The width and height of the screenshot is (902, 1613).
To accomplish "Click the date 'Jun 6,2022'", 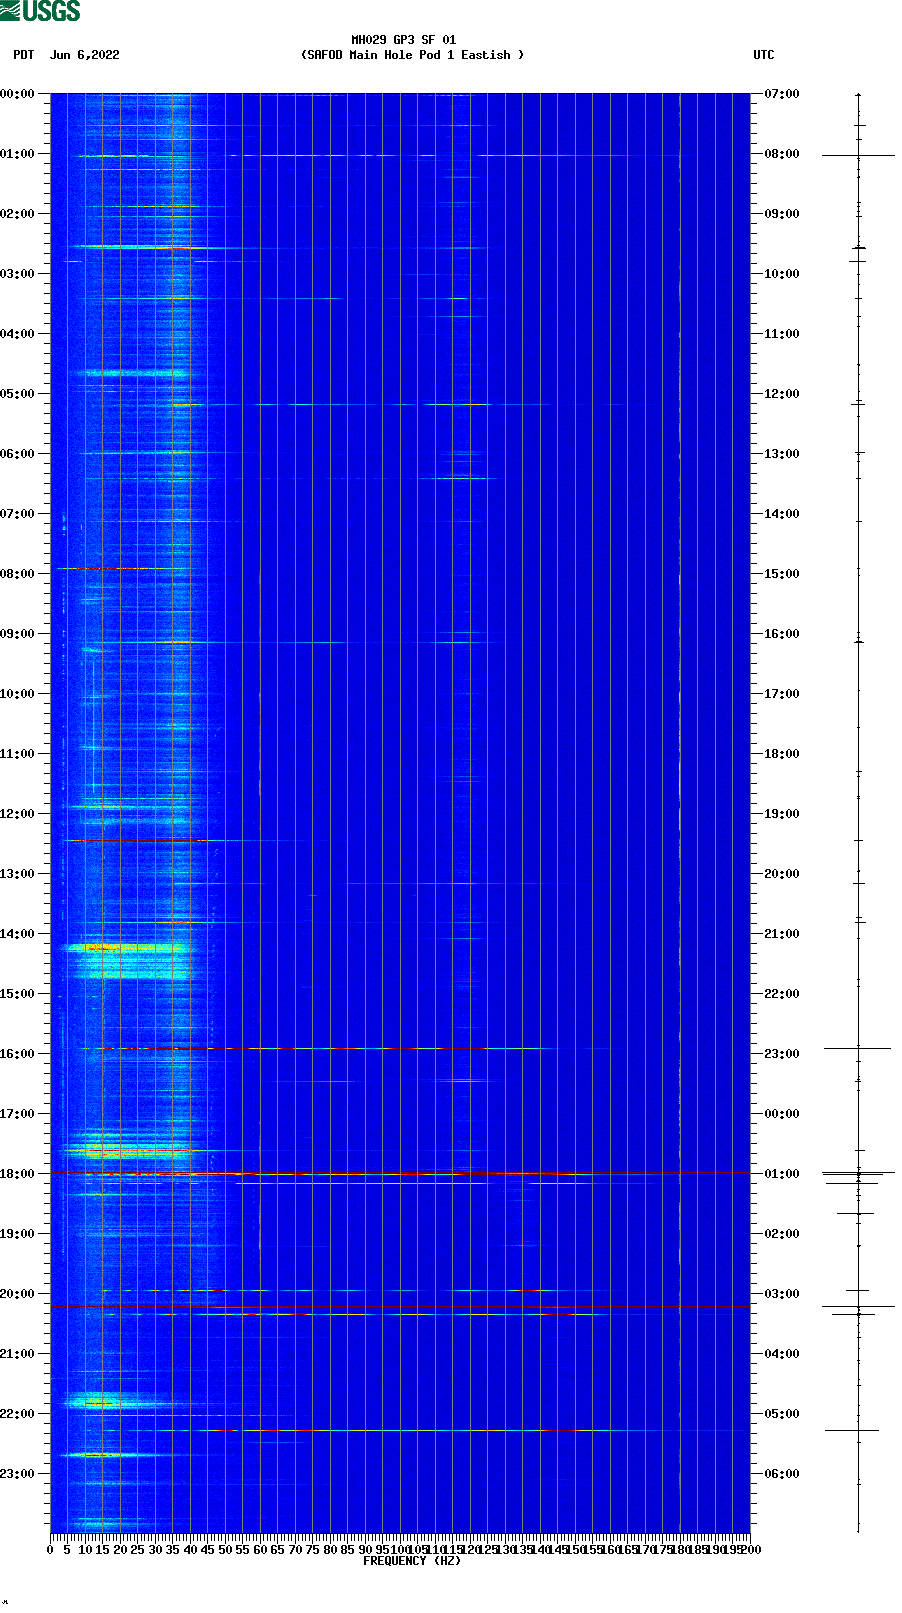I will pos(85,55).
